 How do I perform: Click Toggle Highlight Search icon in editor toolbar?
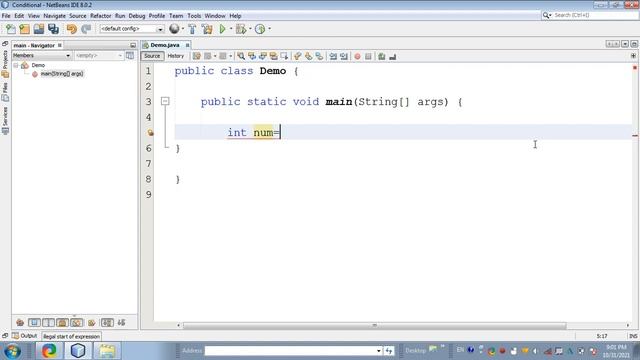point(273,56)
